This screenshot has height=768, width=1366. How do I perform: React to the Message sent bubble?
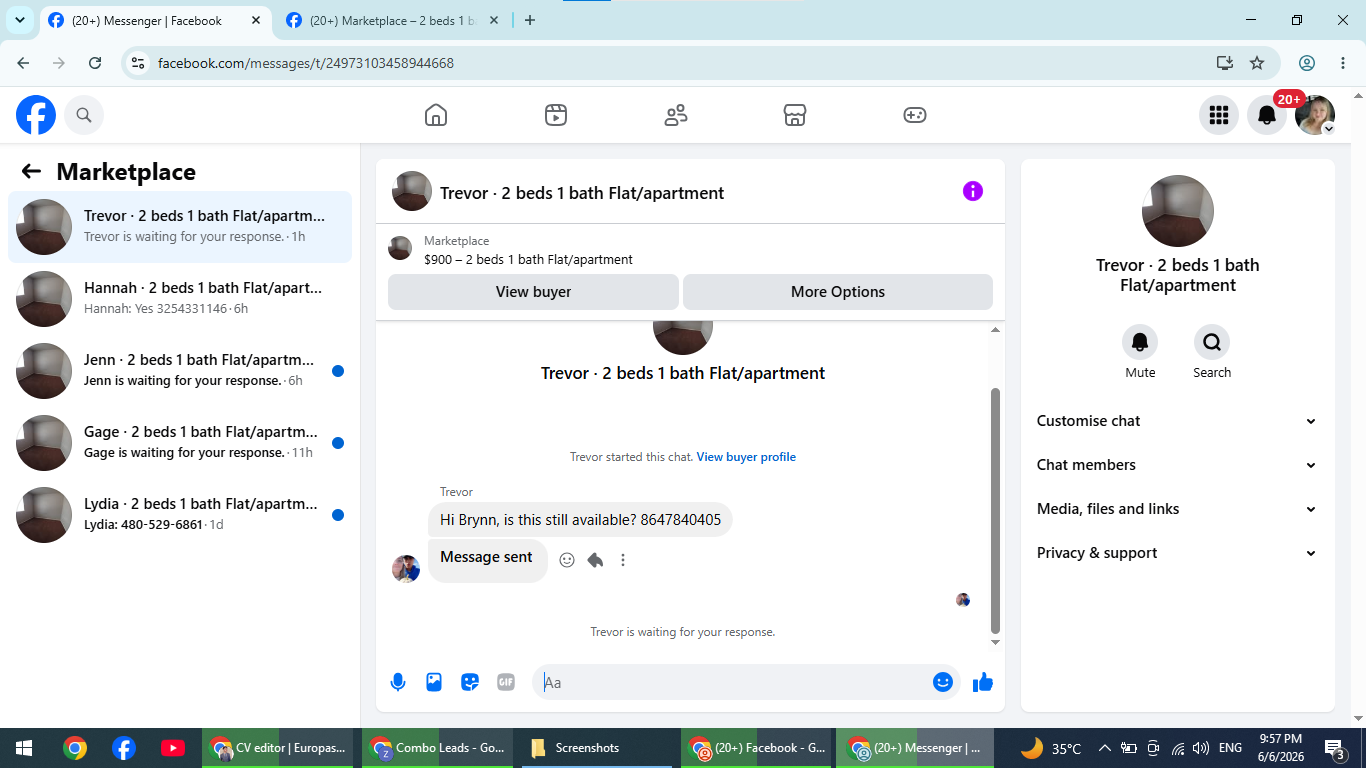[x=567, y=560]
